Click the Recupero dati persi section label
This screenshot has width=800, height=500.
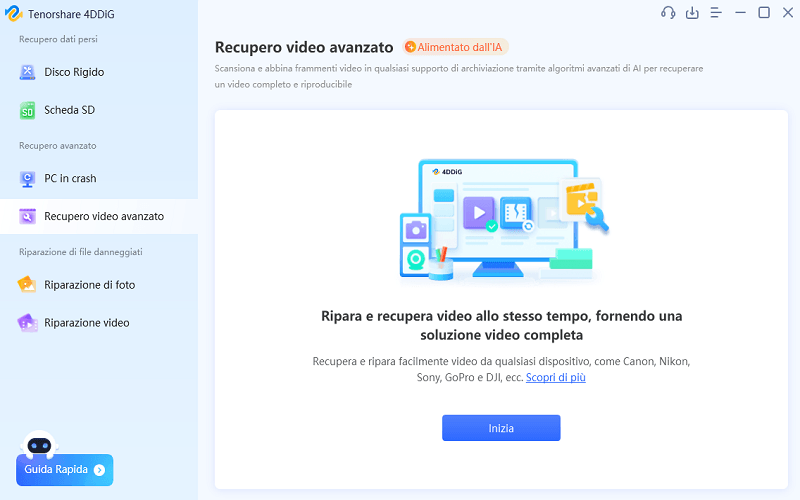(58, 39)
